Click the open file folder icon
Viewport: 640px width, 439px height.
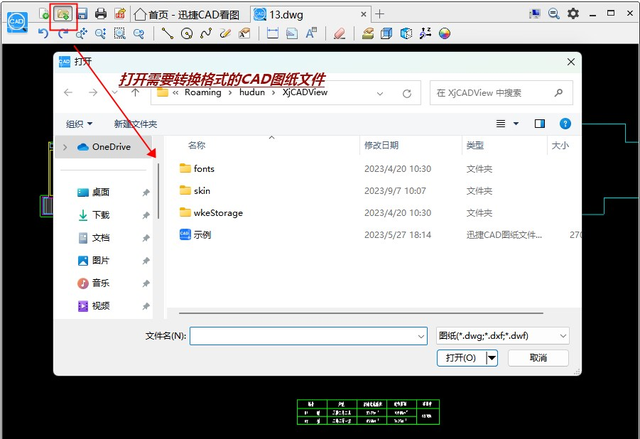pos(63,14)
